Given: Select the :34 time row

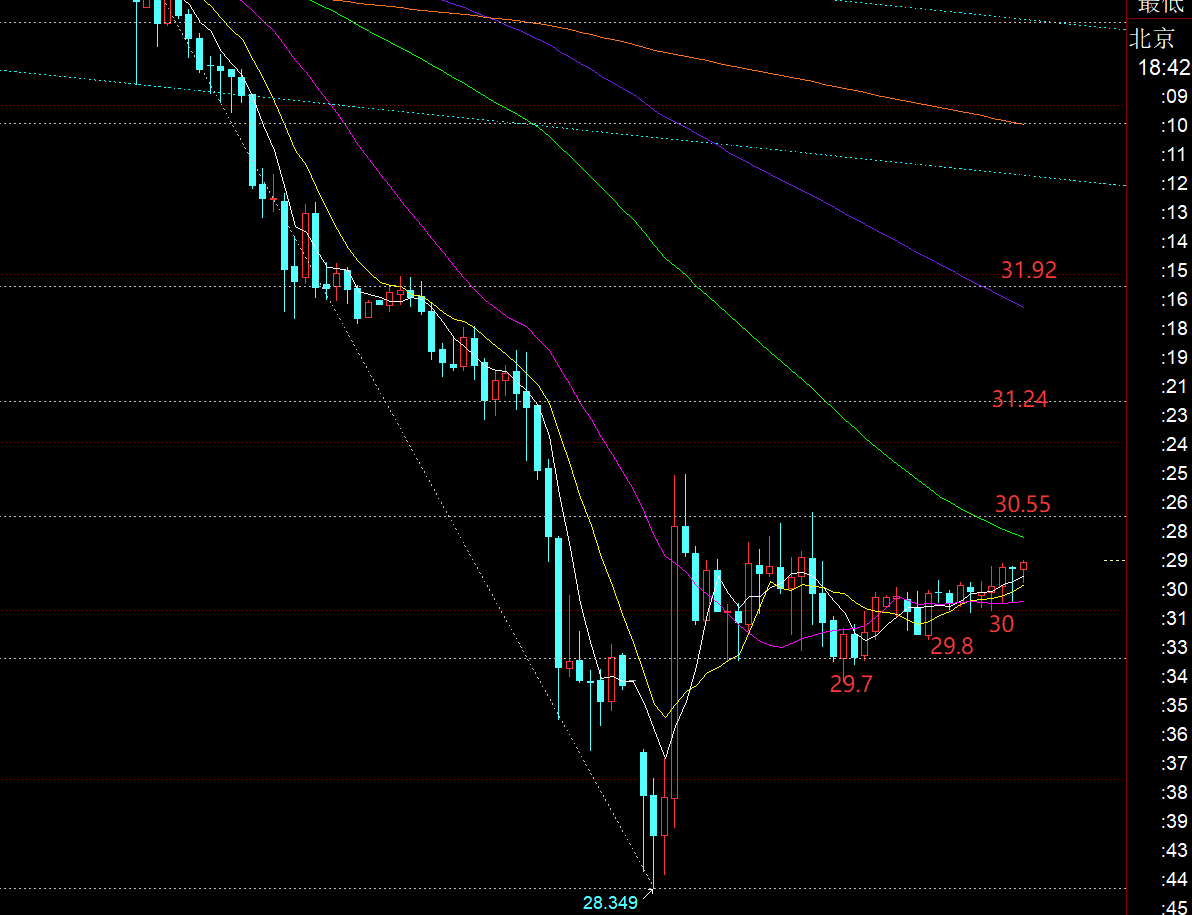Looking at the screenshot, I should pyautogui.click(x=1175, y=676).
